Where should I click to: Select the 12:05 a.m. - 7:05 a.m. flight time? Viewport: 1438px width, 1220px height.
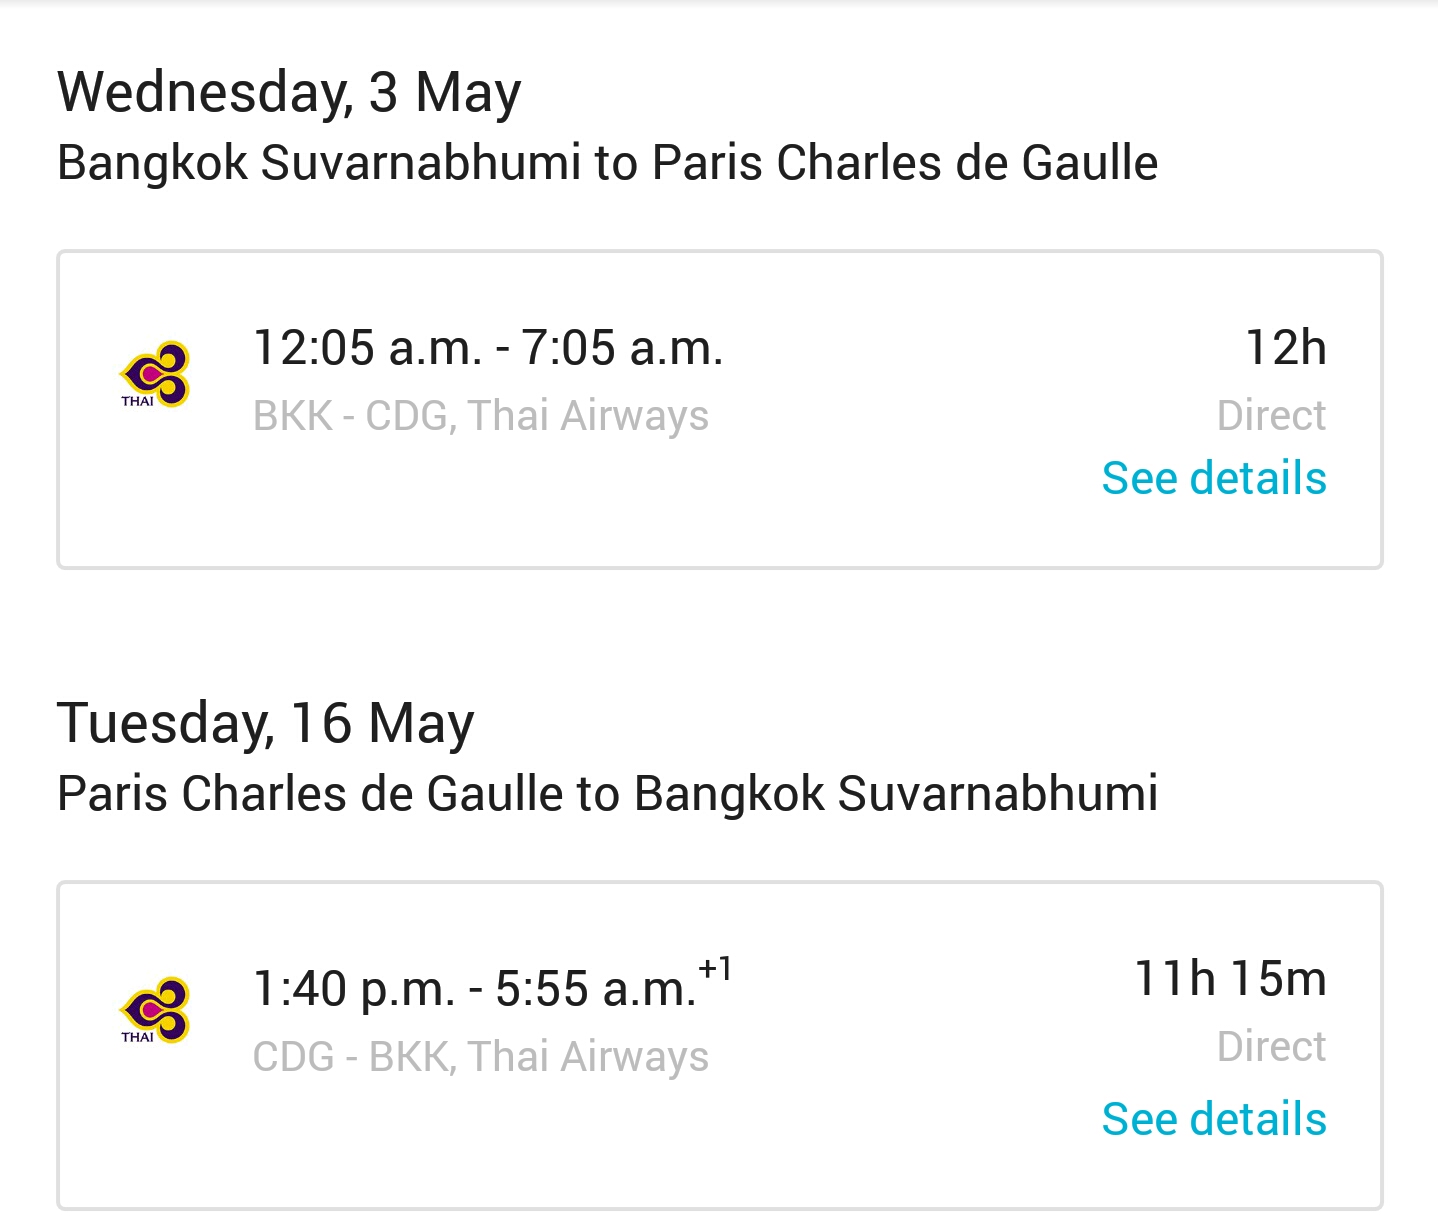point(488,348)
